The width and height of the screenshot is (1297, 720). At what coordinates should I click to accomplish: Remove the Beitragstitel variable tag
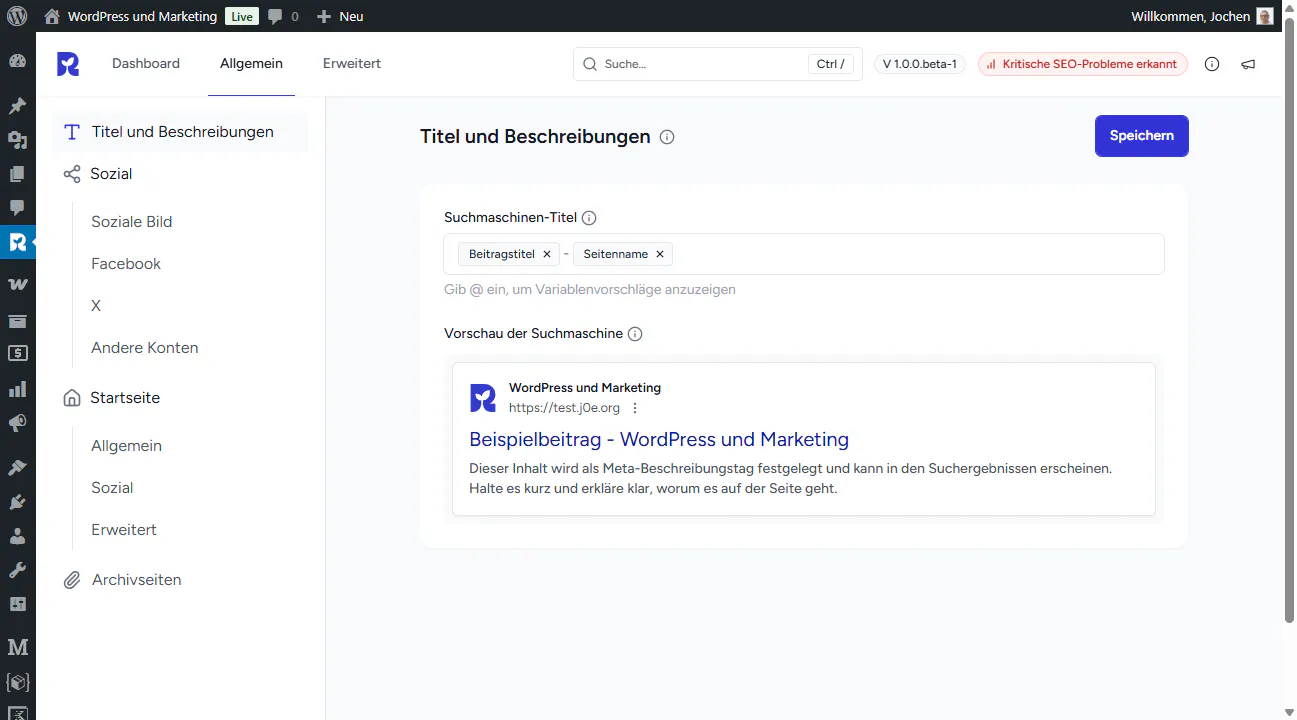point(547,255)
